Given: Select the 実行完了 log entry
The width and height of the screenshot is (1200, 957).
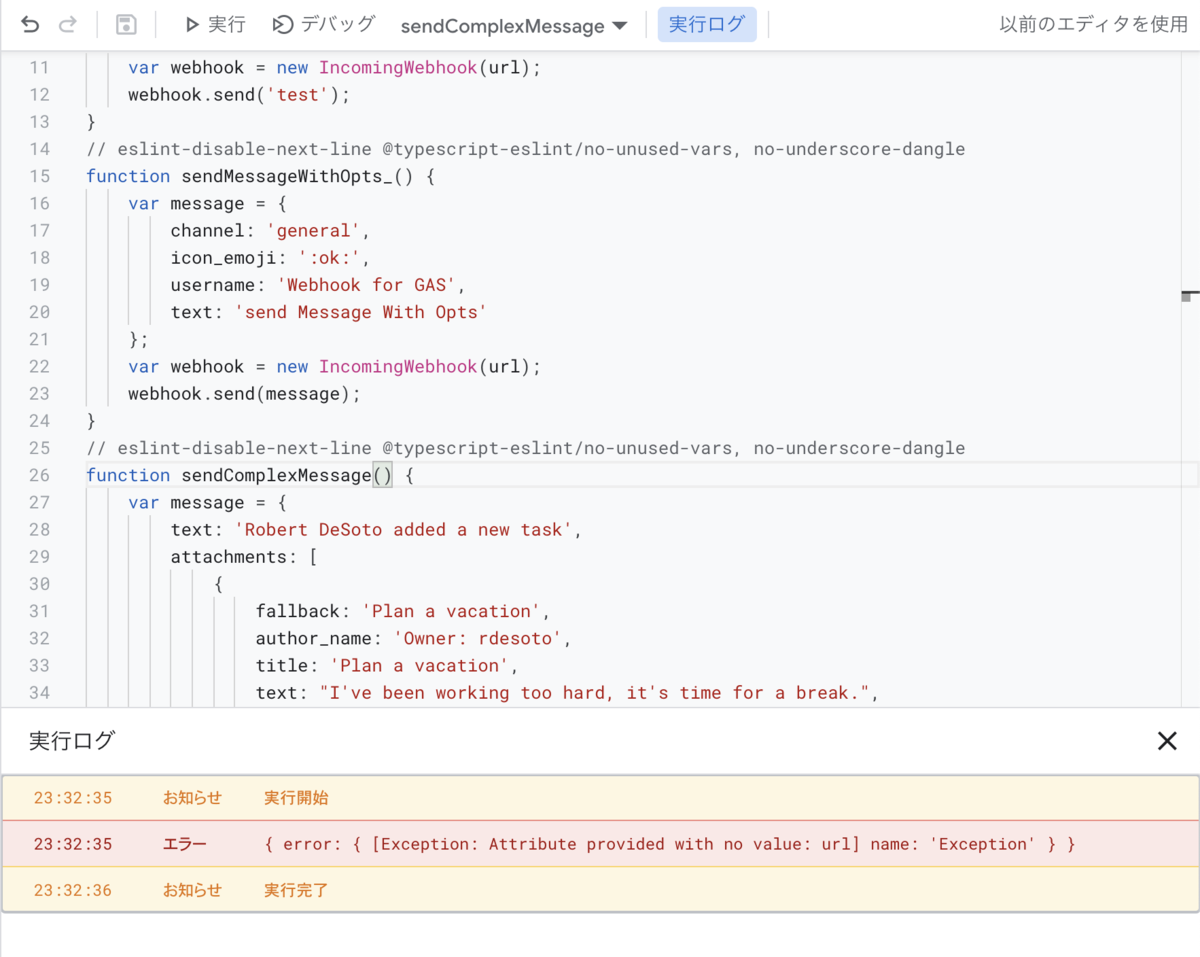Looking at the screenshot, I should click(296, 890).
